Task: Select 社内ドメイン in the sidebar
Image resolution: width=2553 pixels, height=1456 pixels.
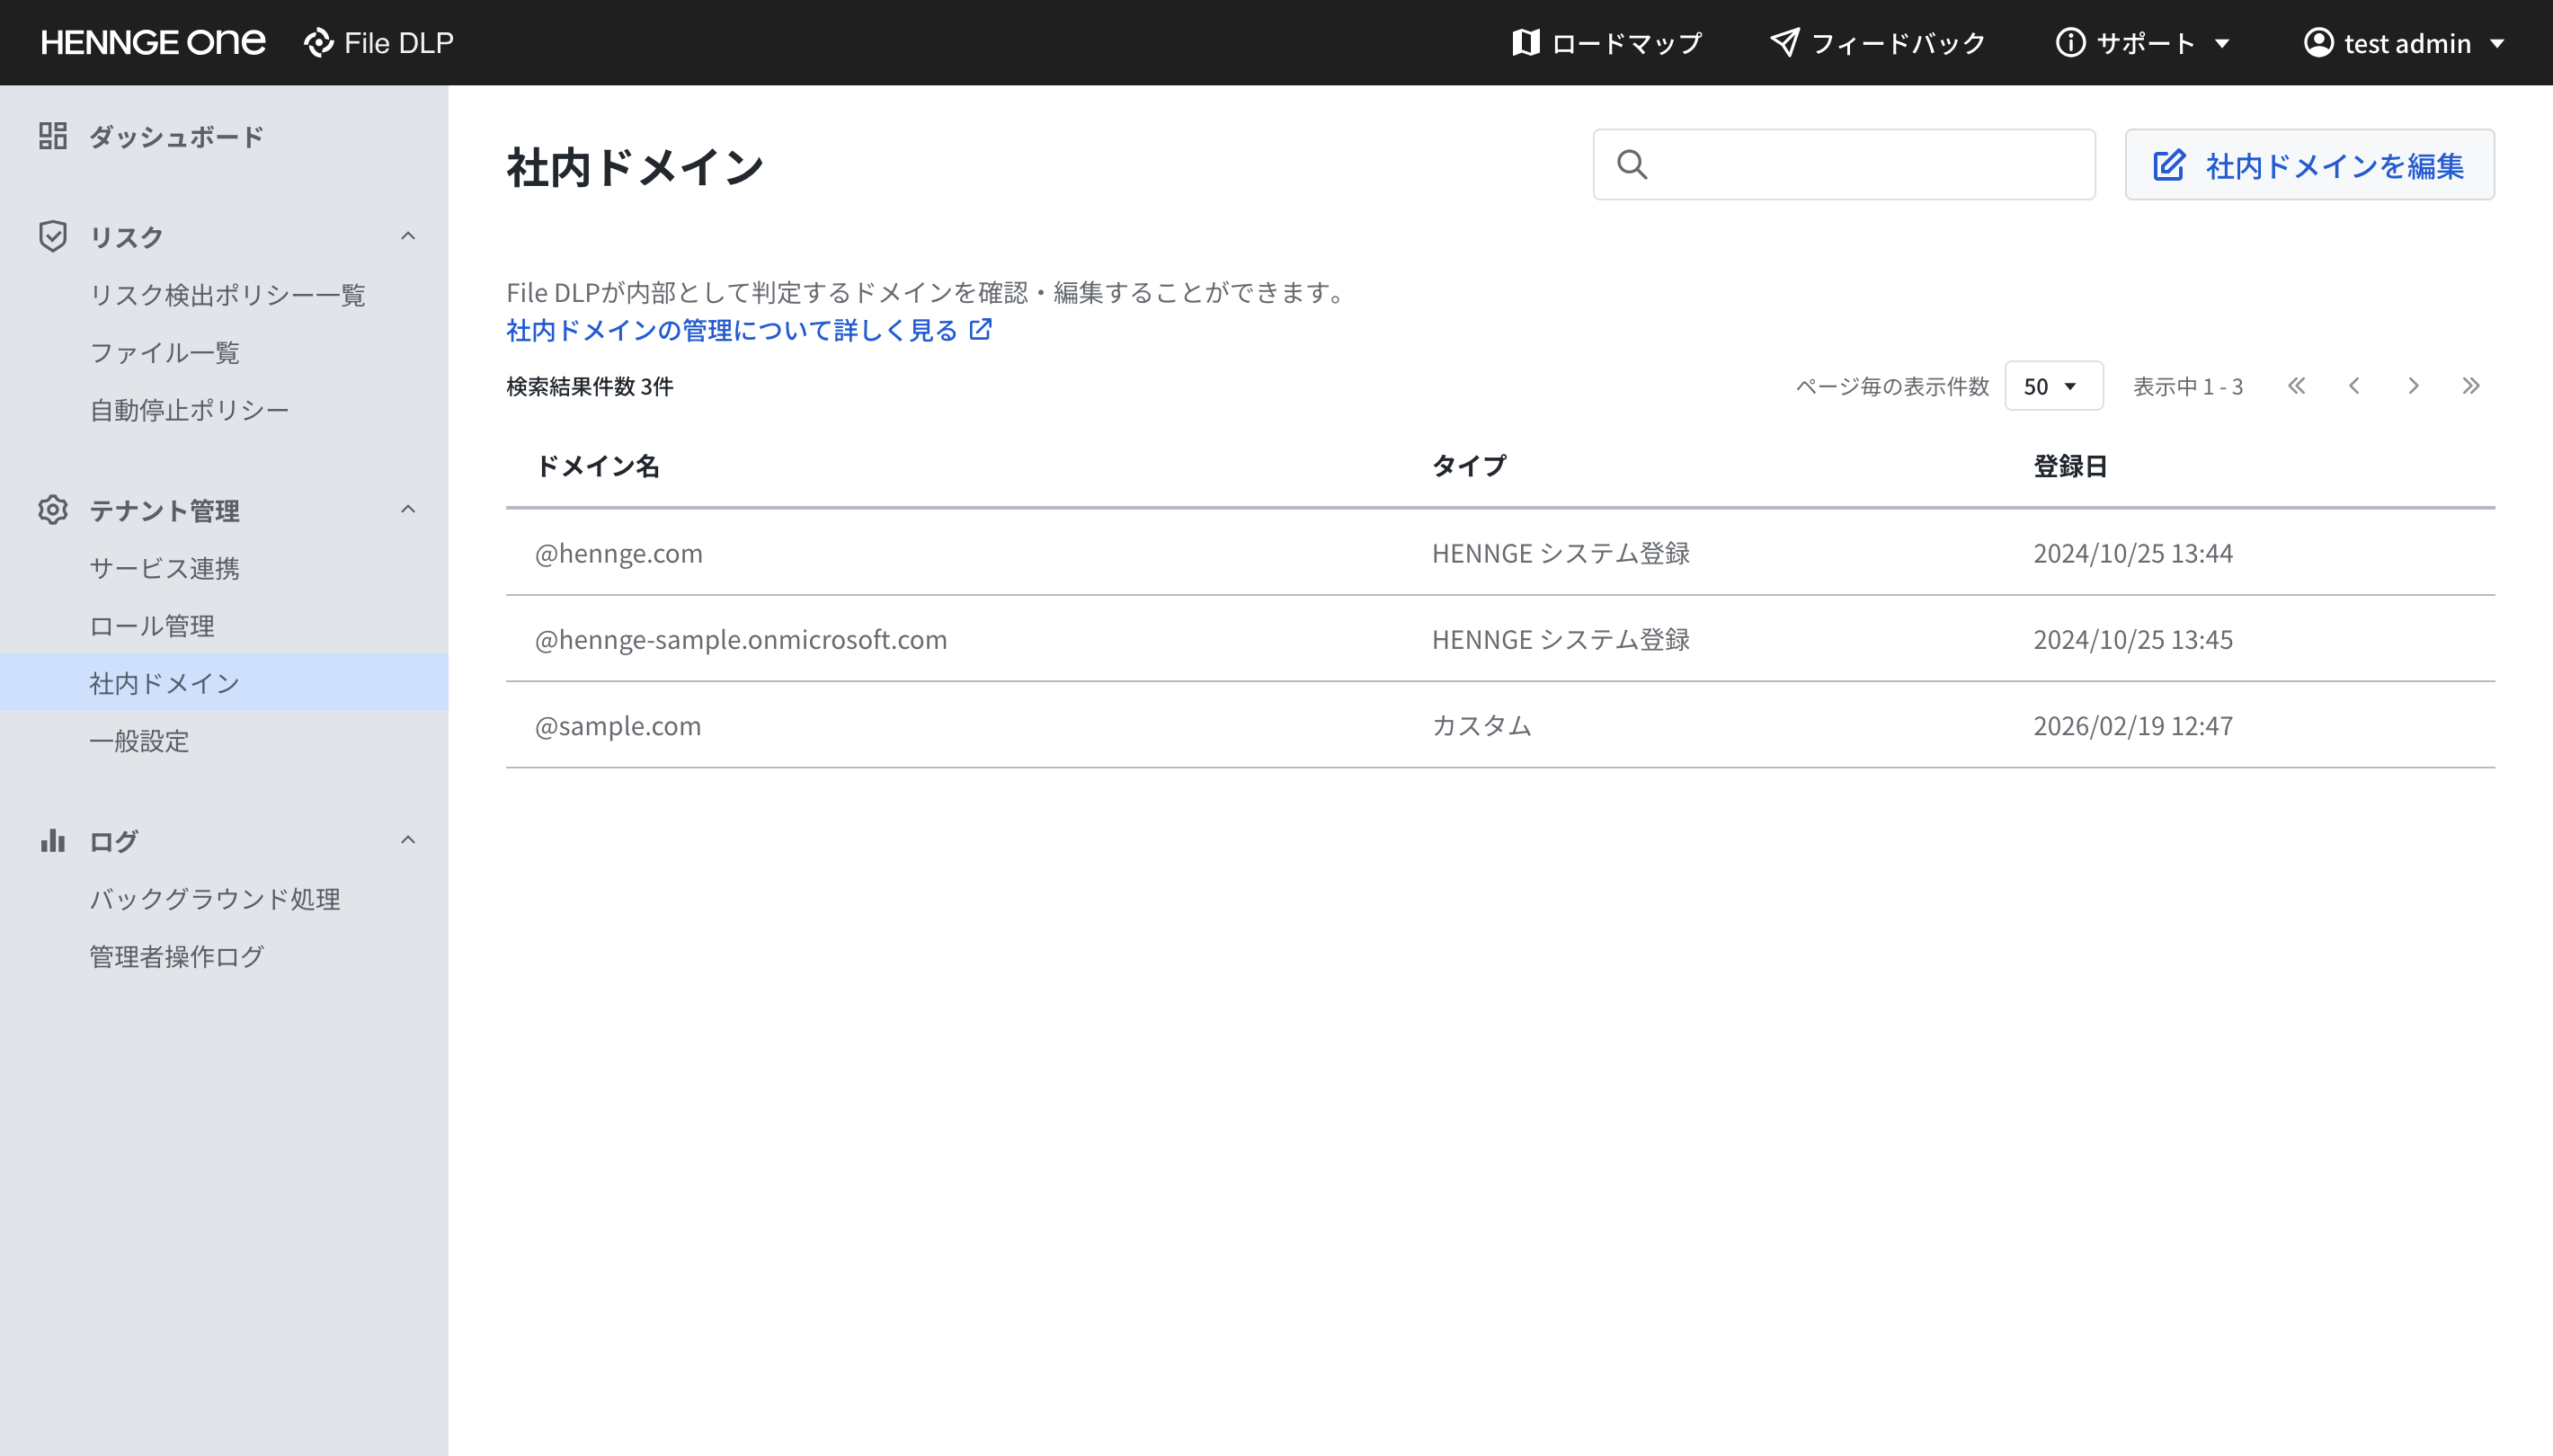Action: pyautogui.click(x=224, y=683)
